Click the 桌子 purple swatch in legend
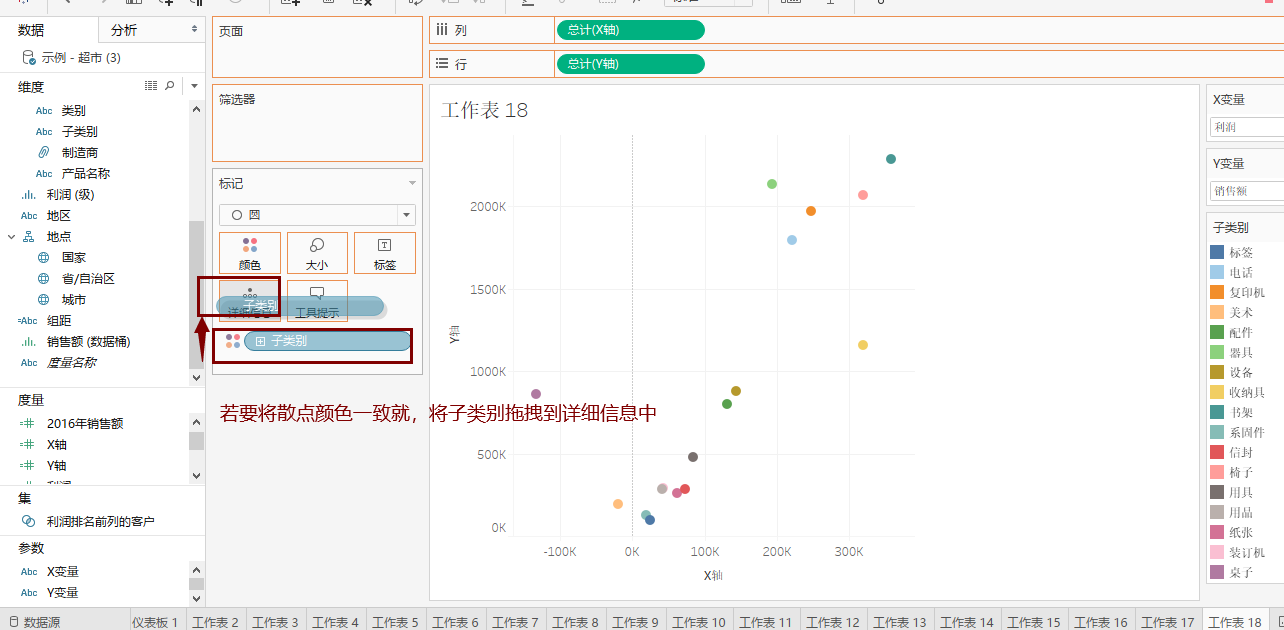1284x630 pixels. tap(1217, 572)
